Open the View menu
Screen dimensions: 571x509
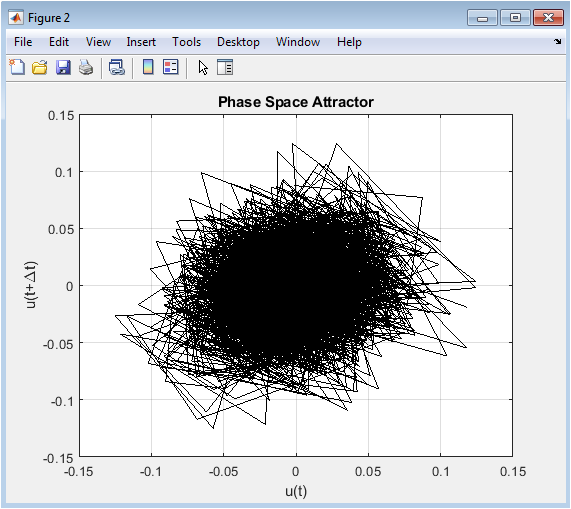coord(98,42)
